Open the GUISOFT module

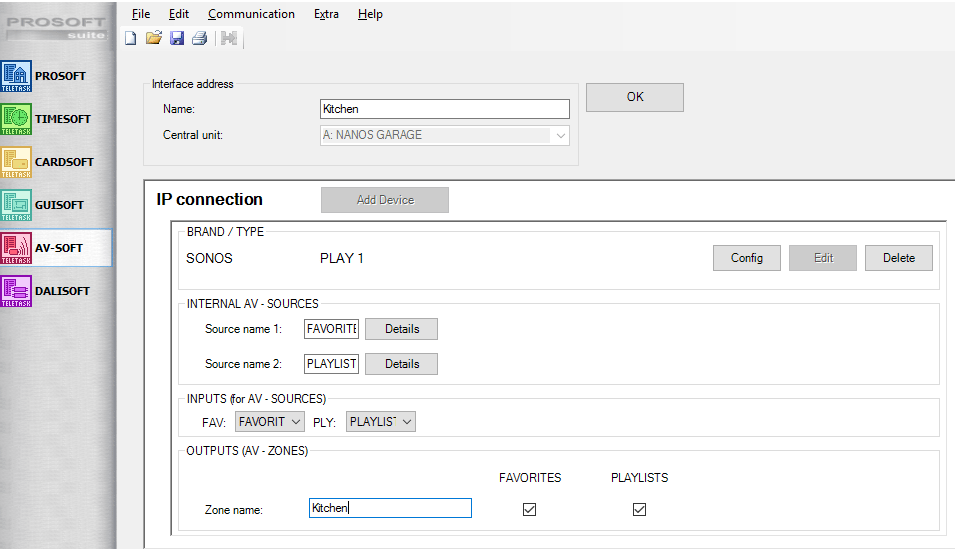pos(57,205)
